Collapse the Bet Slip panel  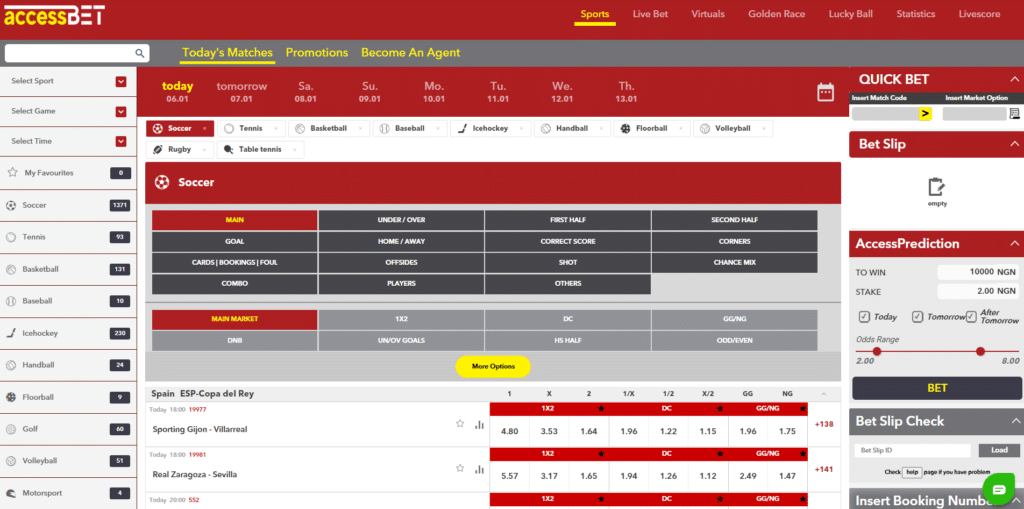1014,144
